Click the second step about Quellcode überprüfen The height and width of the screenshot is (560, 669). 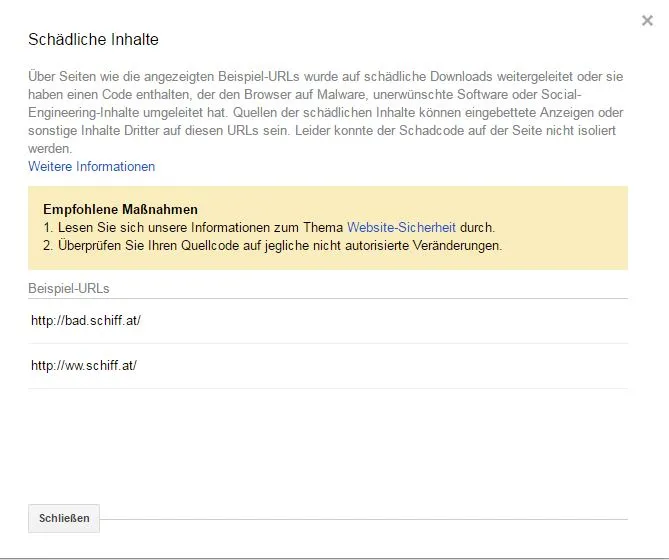pos(273,246)
